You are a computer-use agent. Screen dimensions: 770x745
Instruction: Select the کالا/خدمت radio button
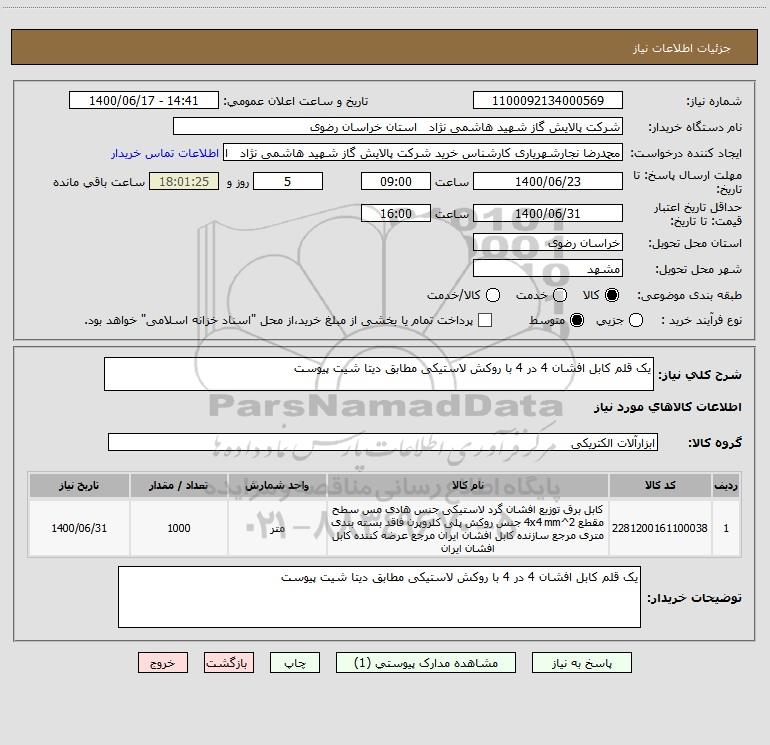click(x=493, y=295)
